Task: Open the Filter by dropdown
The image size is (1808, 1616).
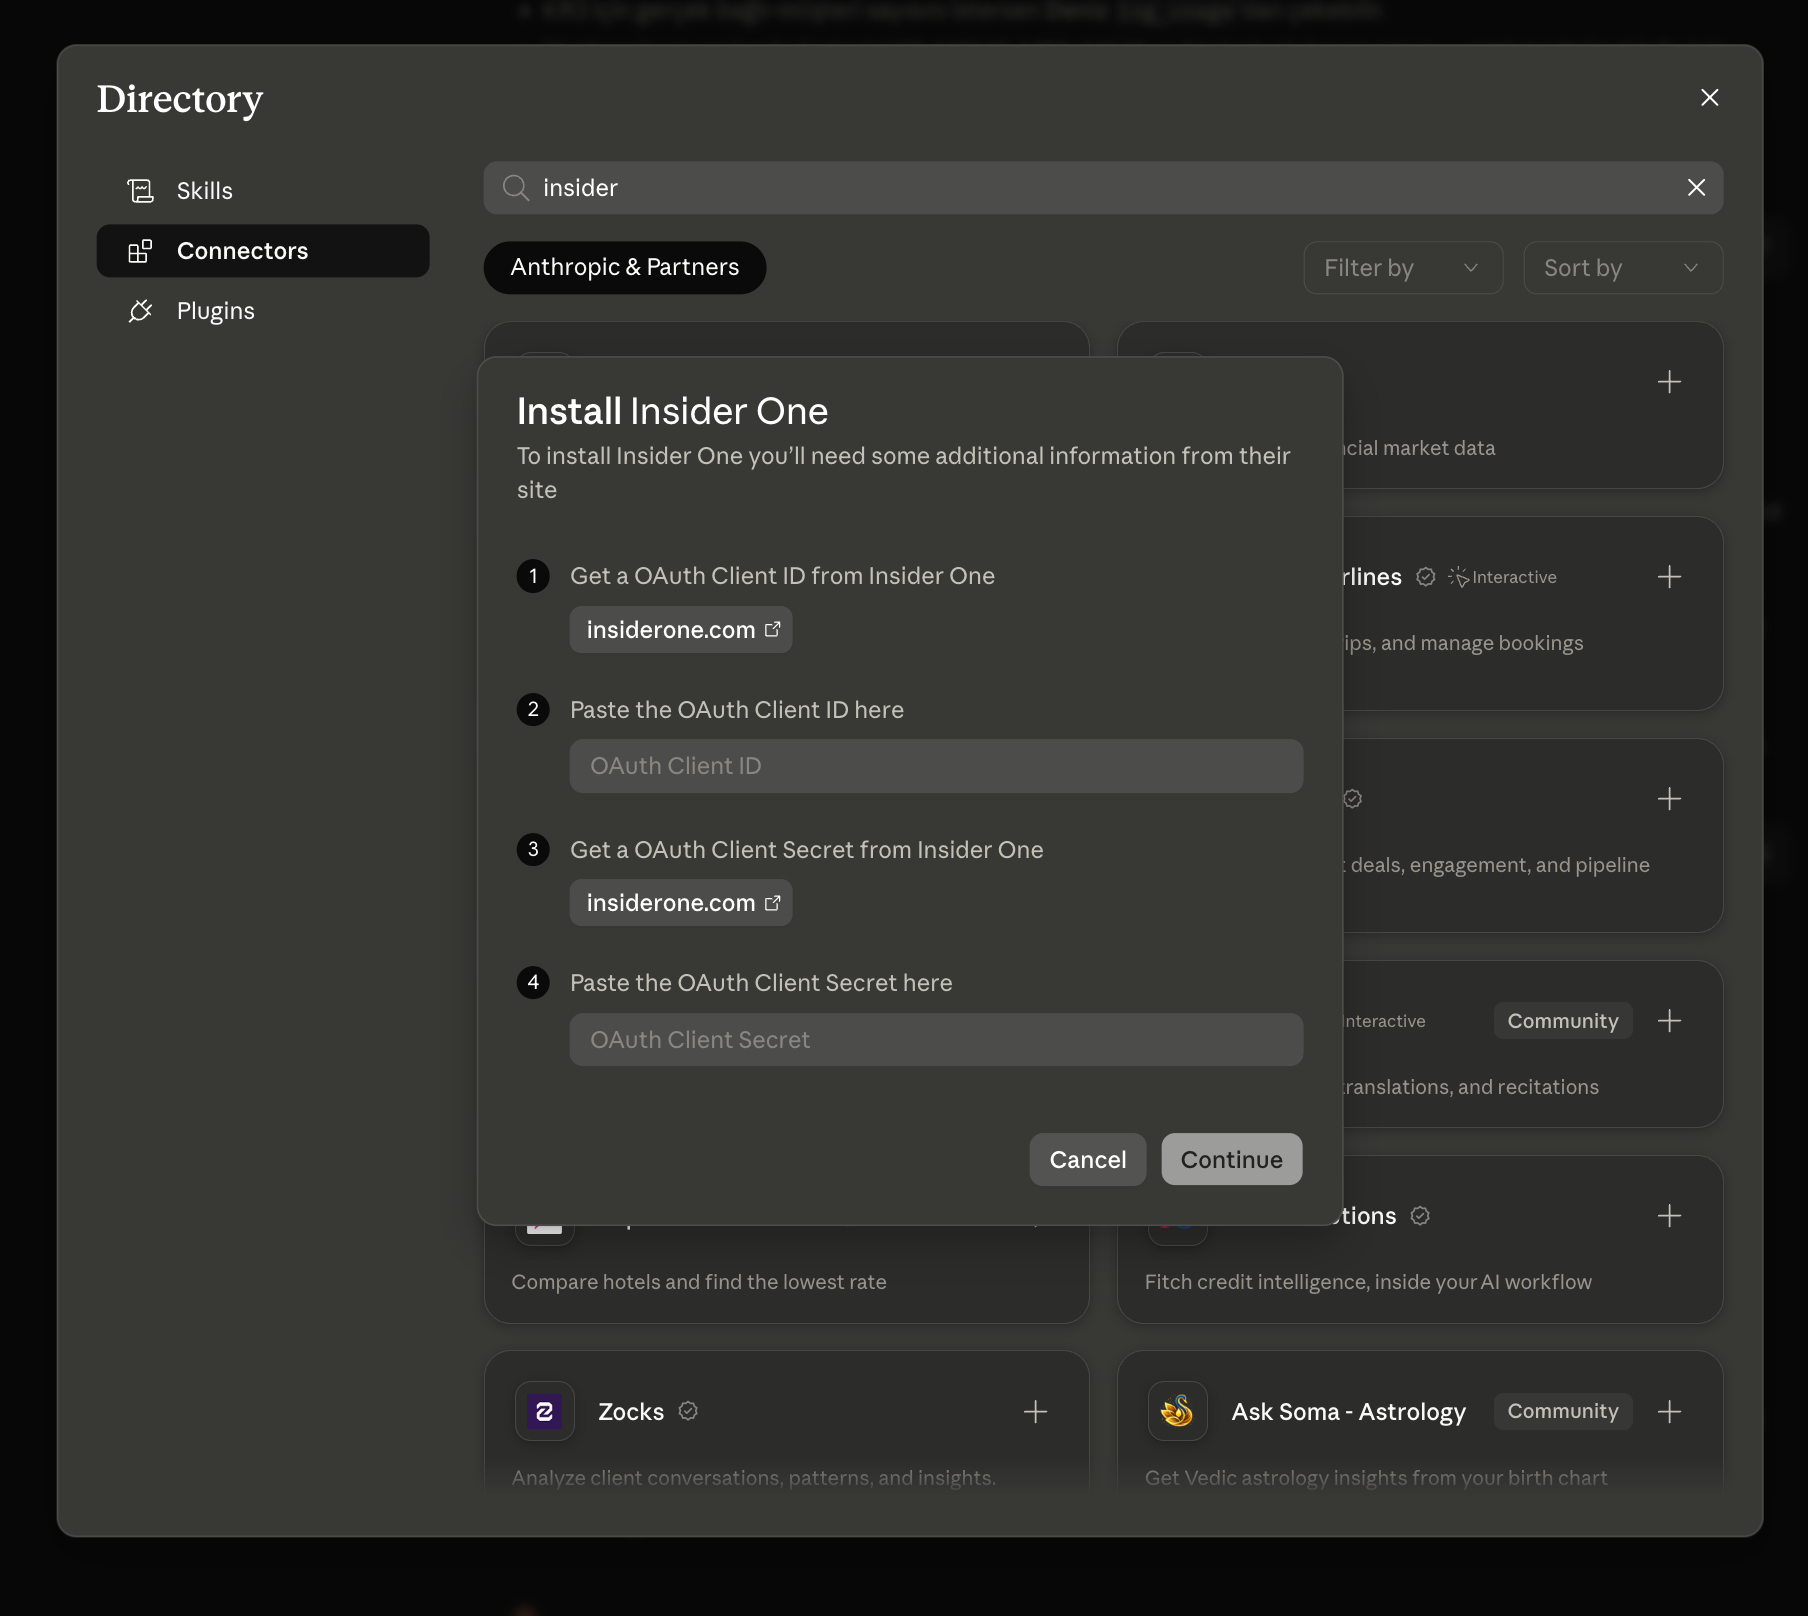Action: click(1403, 268)
